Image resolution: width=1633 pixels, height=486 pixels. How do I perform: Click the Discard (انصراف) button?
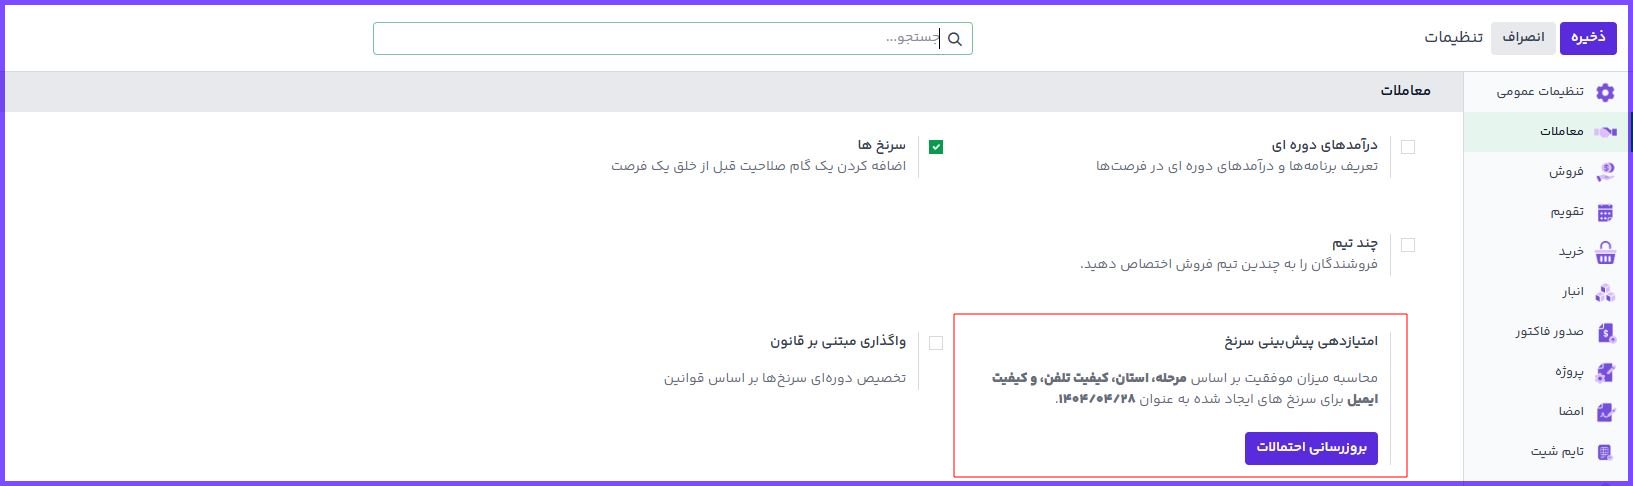click(x=1524, y=38)
